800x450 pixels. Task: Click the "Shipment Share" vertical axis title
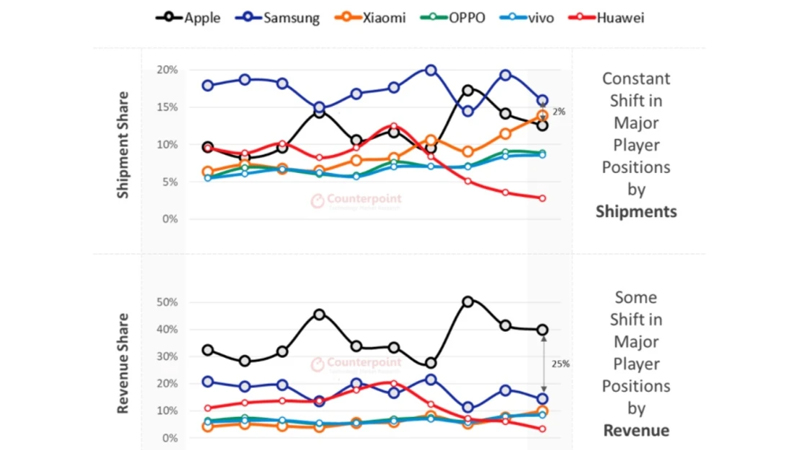click(x=124, y=146)
